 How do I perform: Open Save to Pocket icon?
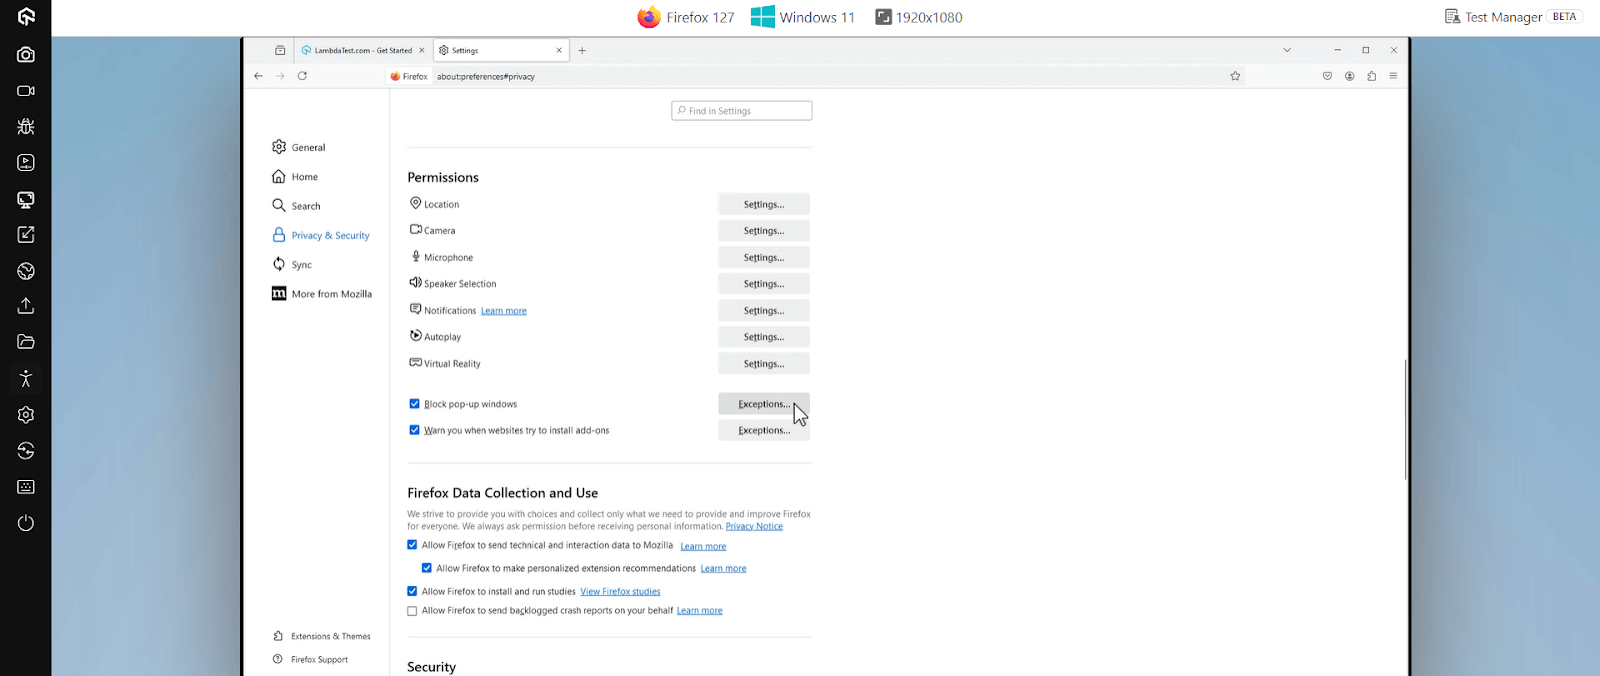(x=1327, y=76)
